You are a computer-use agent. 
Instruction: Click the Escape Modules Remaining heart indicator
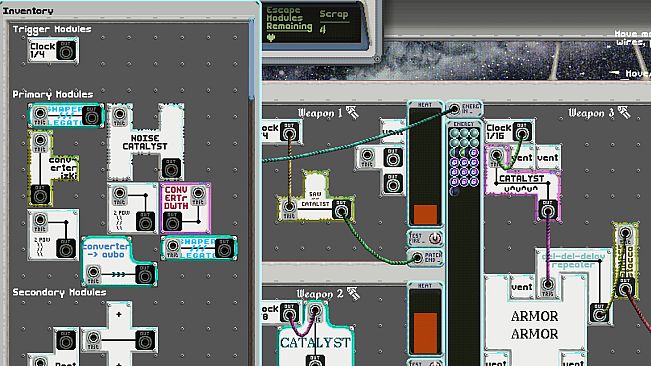click(x=271, y=38)
